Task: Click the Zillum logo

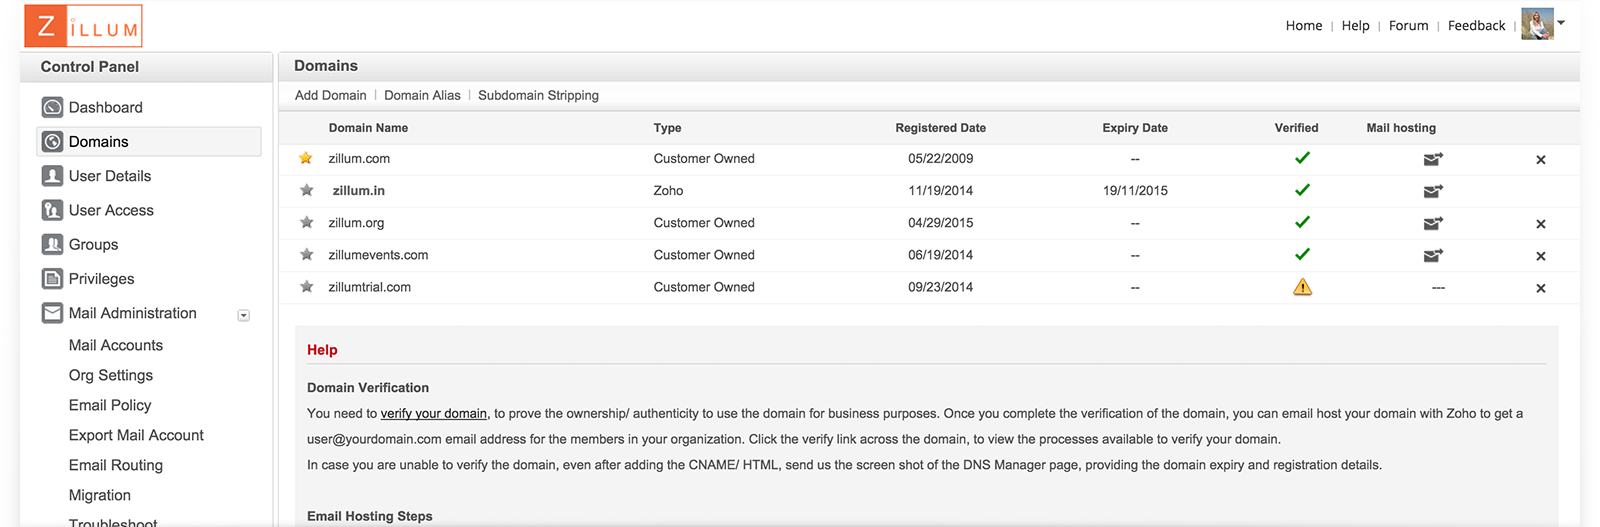Action: coord(83,26)
